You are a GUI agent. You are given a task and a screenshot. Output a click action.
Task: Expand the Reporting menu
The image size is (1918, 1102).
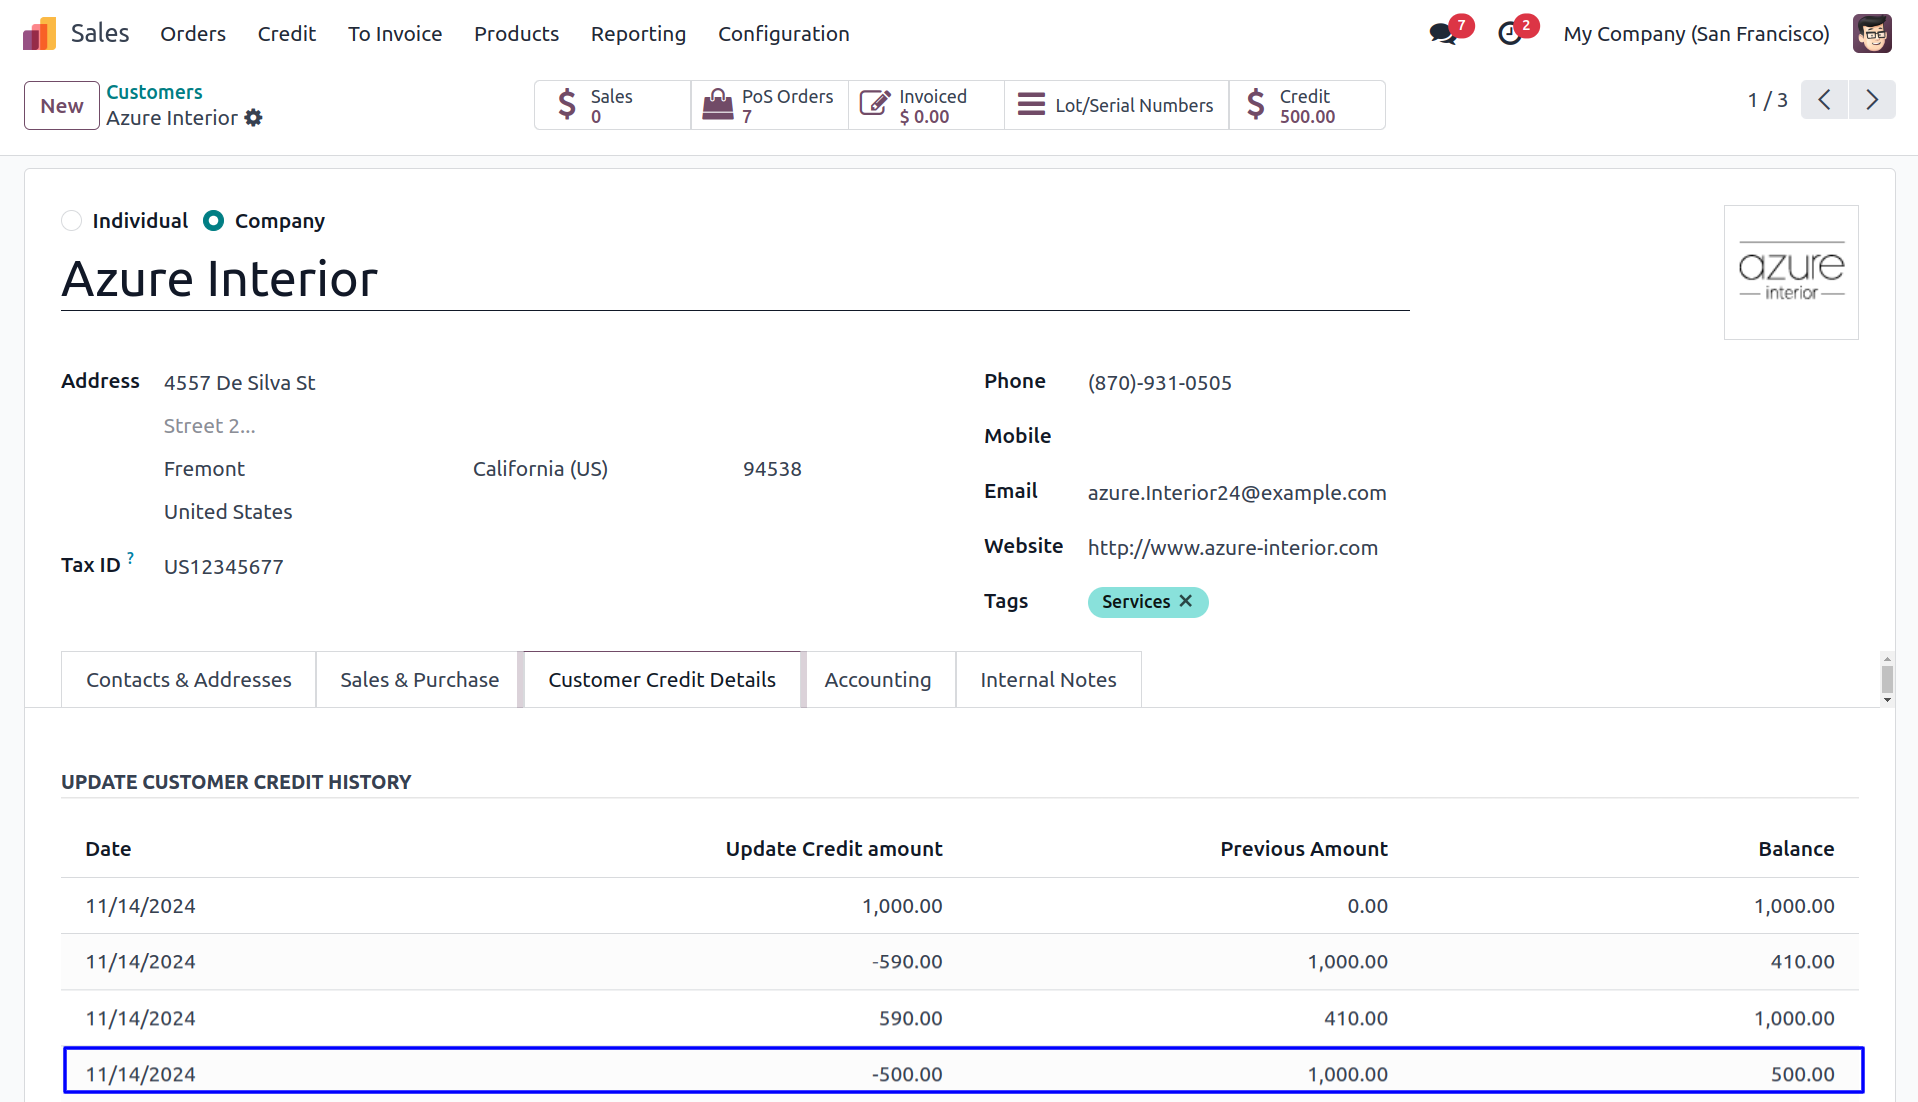coord(638,34)
